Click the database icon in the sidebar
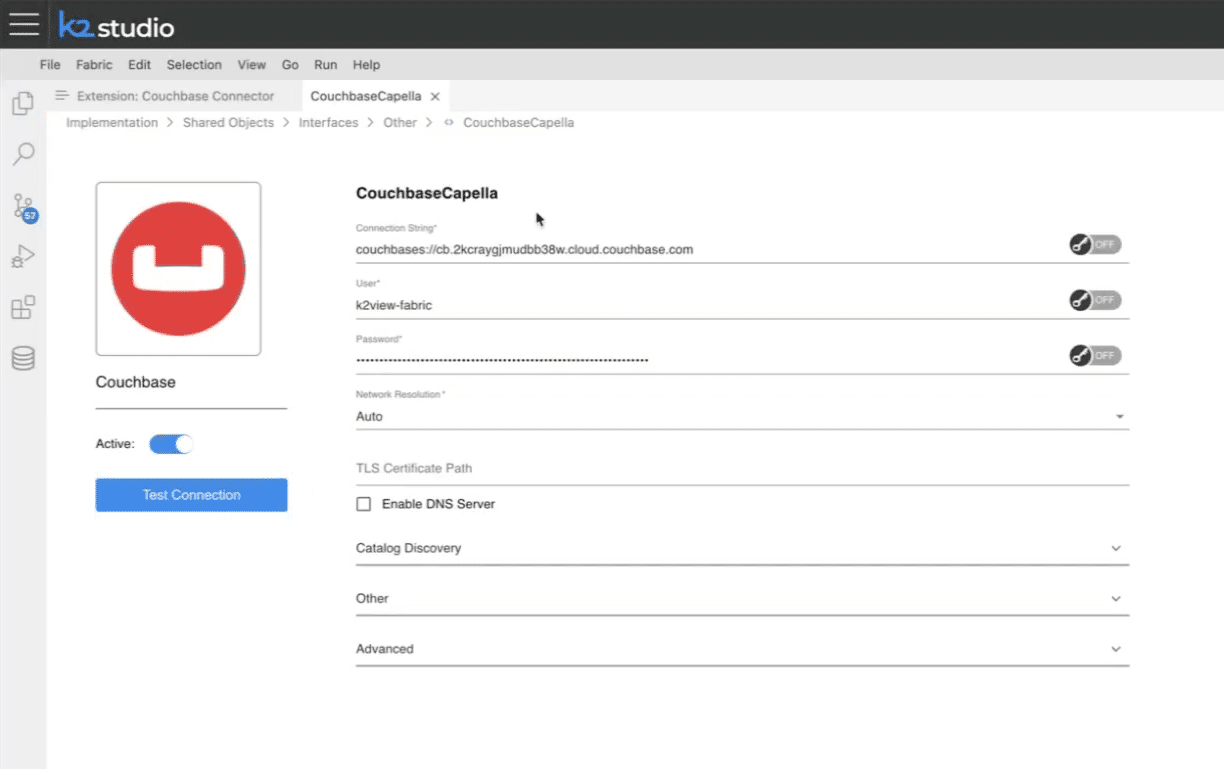This screenshot has width=1224, height=769. point(21,358)
